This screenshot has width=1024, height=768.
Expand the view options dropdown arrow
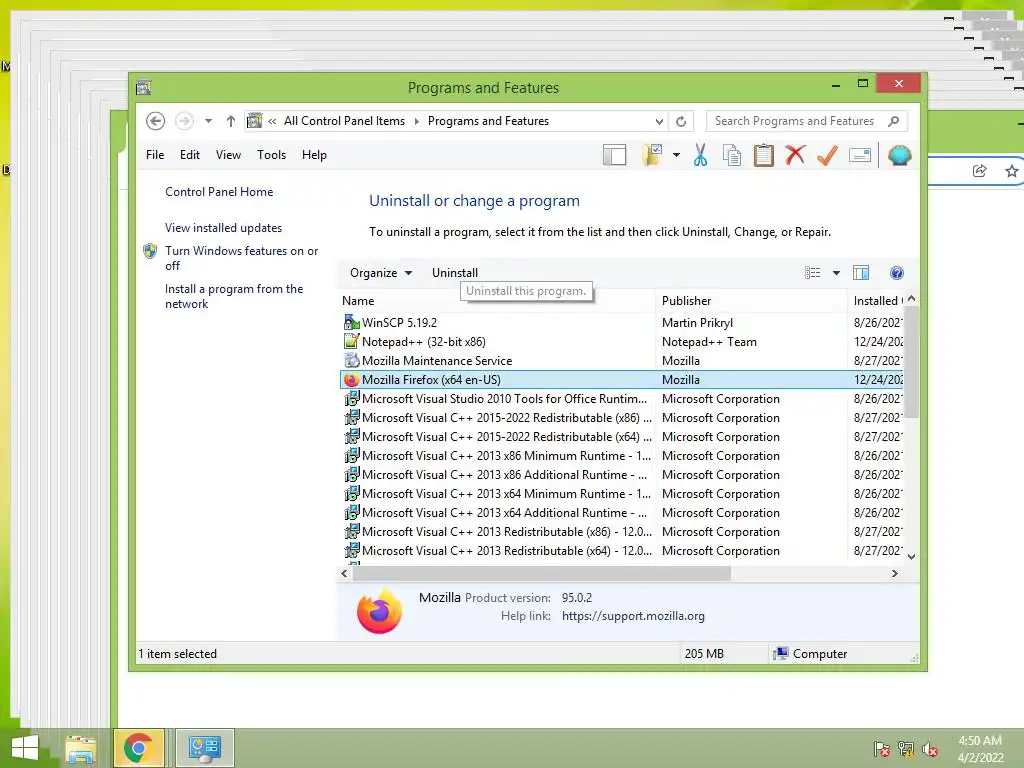pos(836,273)
